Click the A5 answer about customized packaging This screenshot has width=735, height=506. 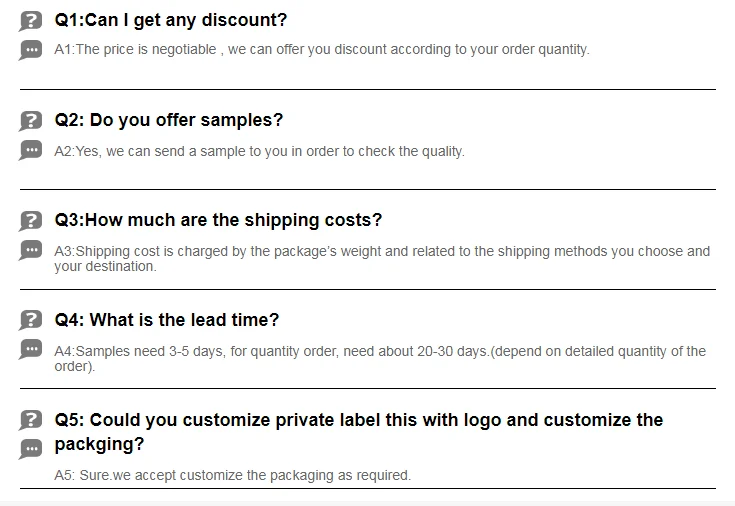tap(232, 475)
